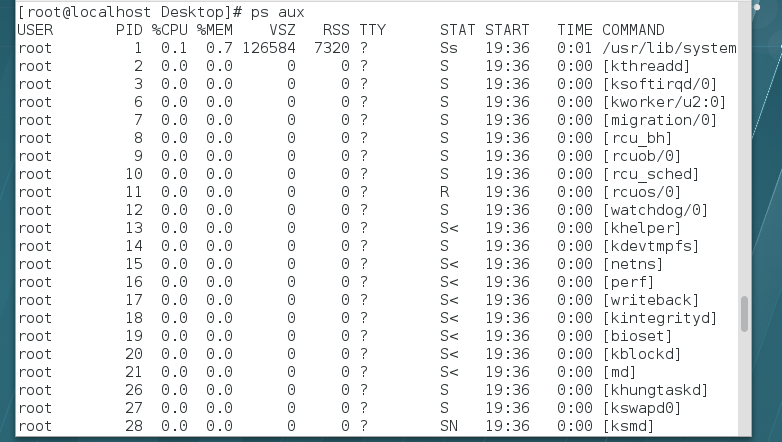Select the TIME column header
The width and height of the screenshot is (782, 442).
pos(575,30)
